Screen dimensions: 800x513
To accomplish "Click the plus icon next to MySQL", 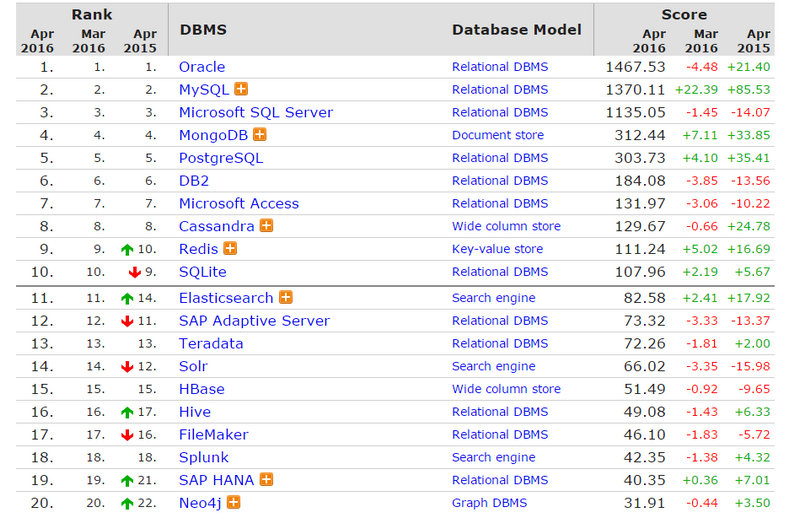I will (x=241, y=89).
